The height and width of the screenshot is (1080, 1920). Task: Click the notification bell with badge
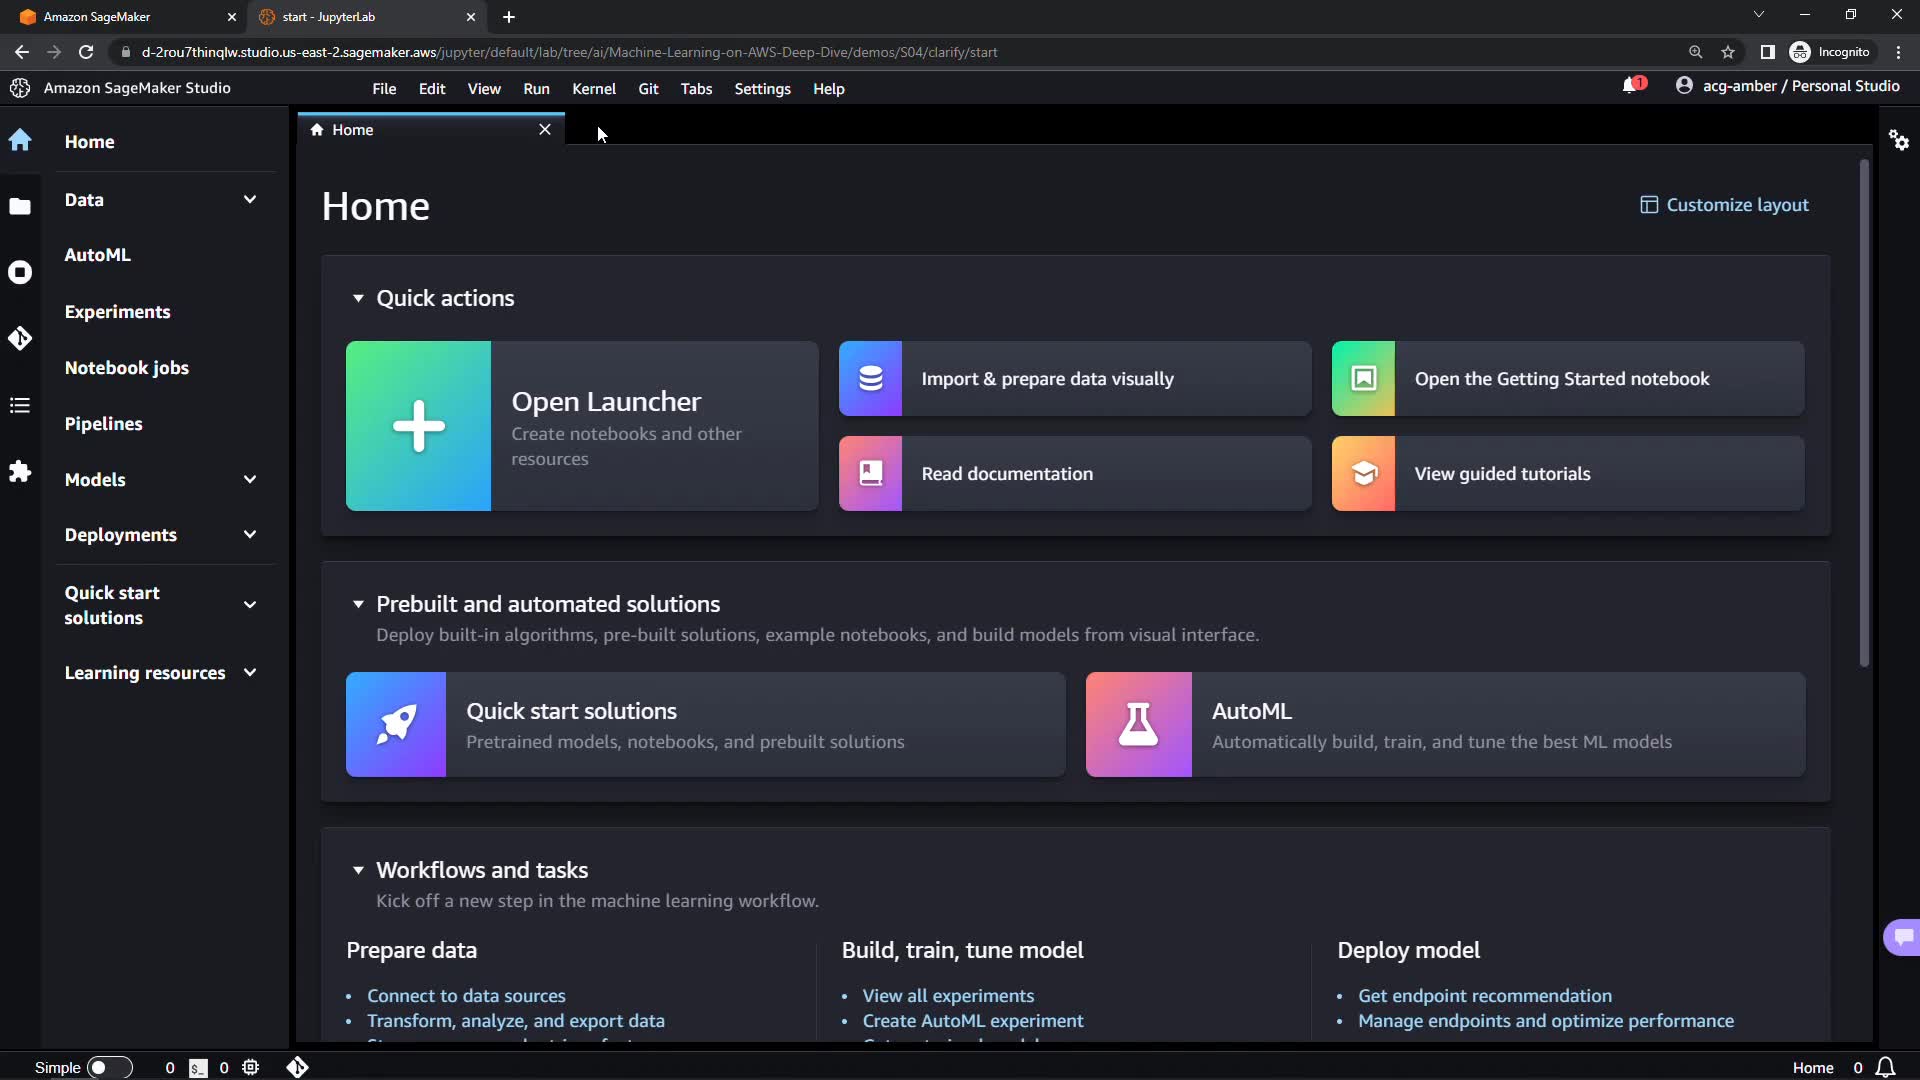pos(1631,86)
